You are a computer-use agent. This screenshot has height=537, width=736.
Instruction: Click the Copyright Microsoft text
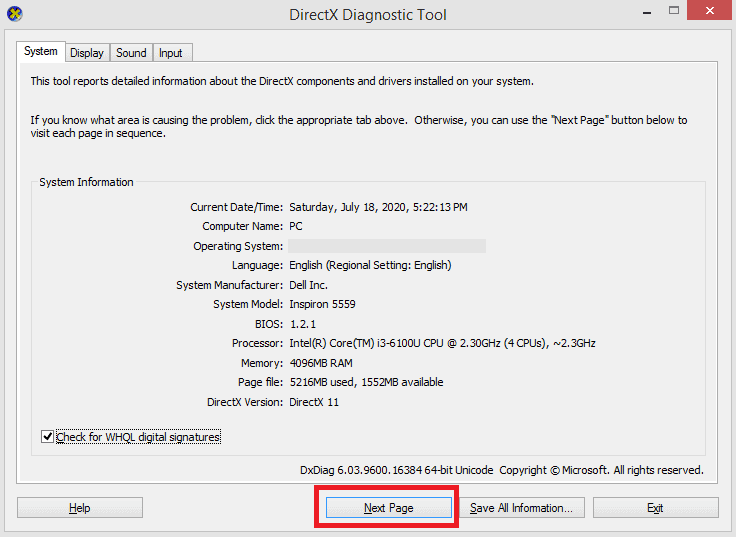601,470
